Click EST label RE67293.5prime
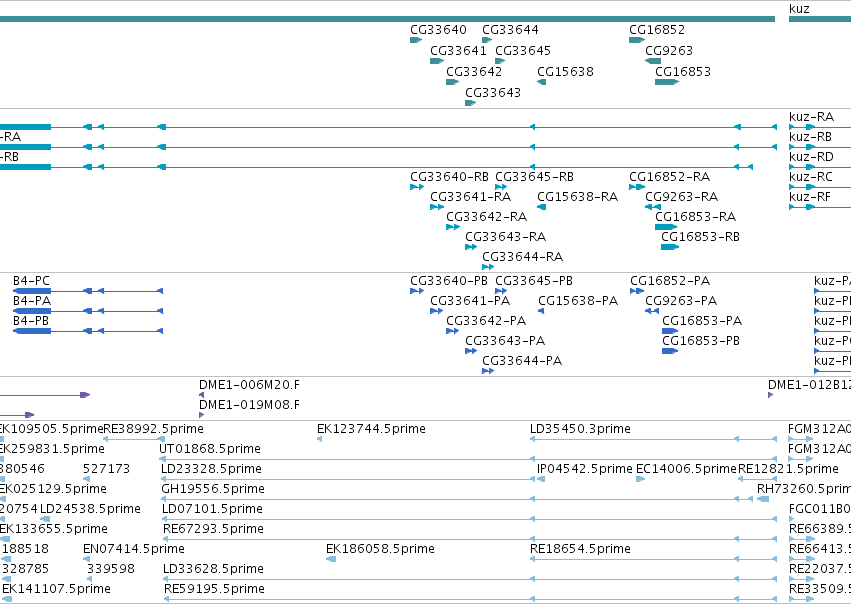 tap(213, 529)
